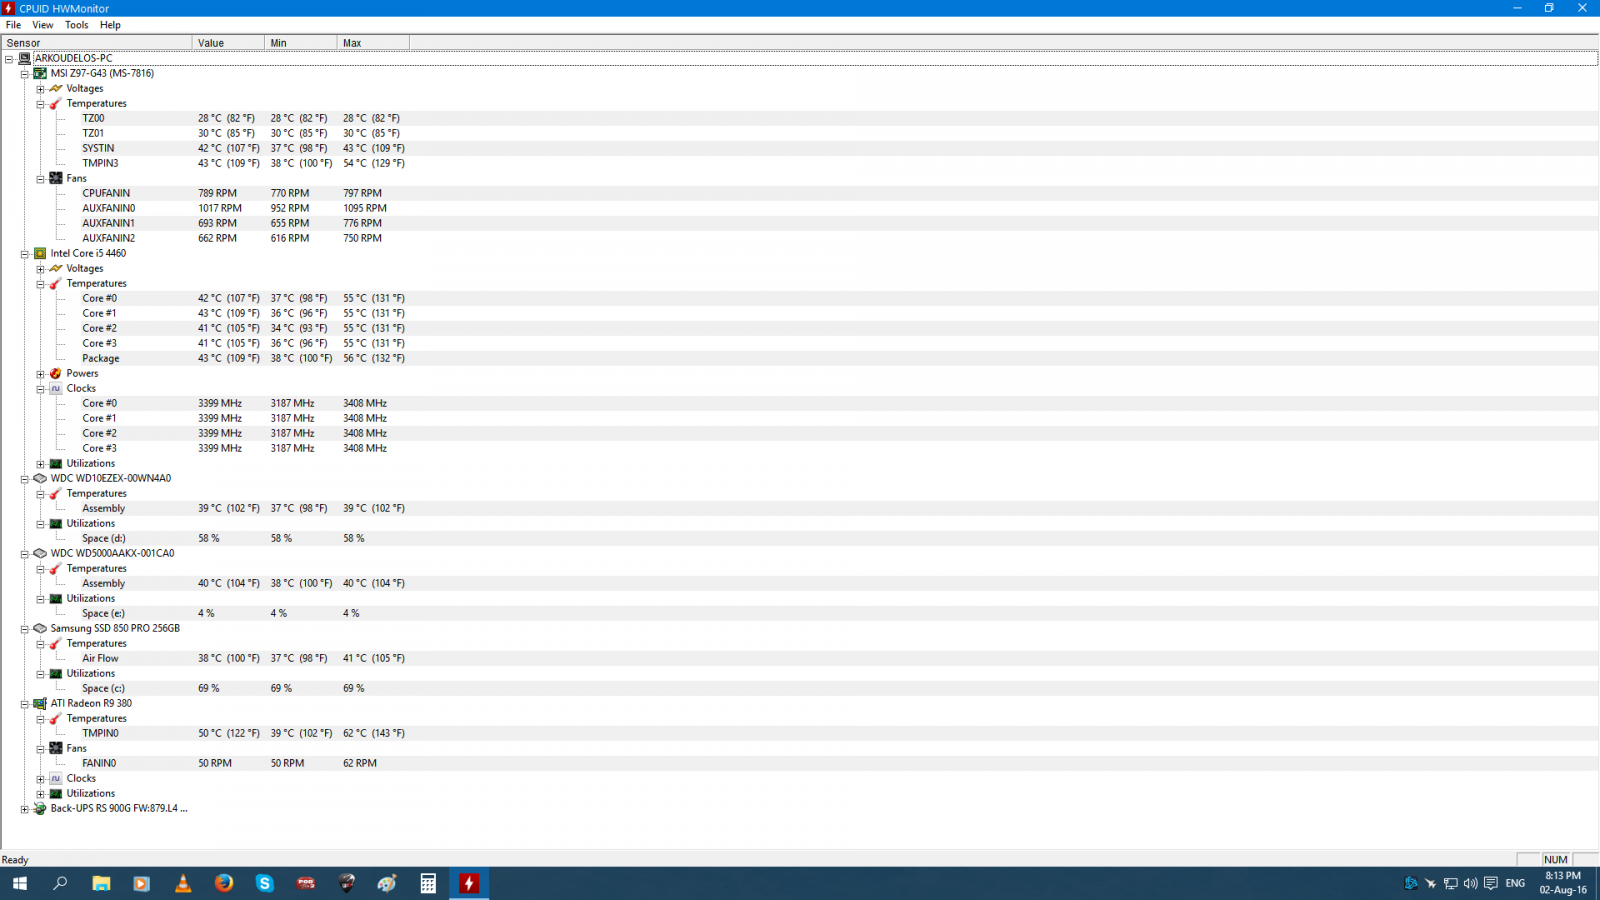Click the motherboard icon next to MSI Z97-G43
Image resolution: width=1600 pixels, height=900 pixels.
pos(40,73)
